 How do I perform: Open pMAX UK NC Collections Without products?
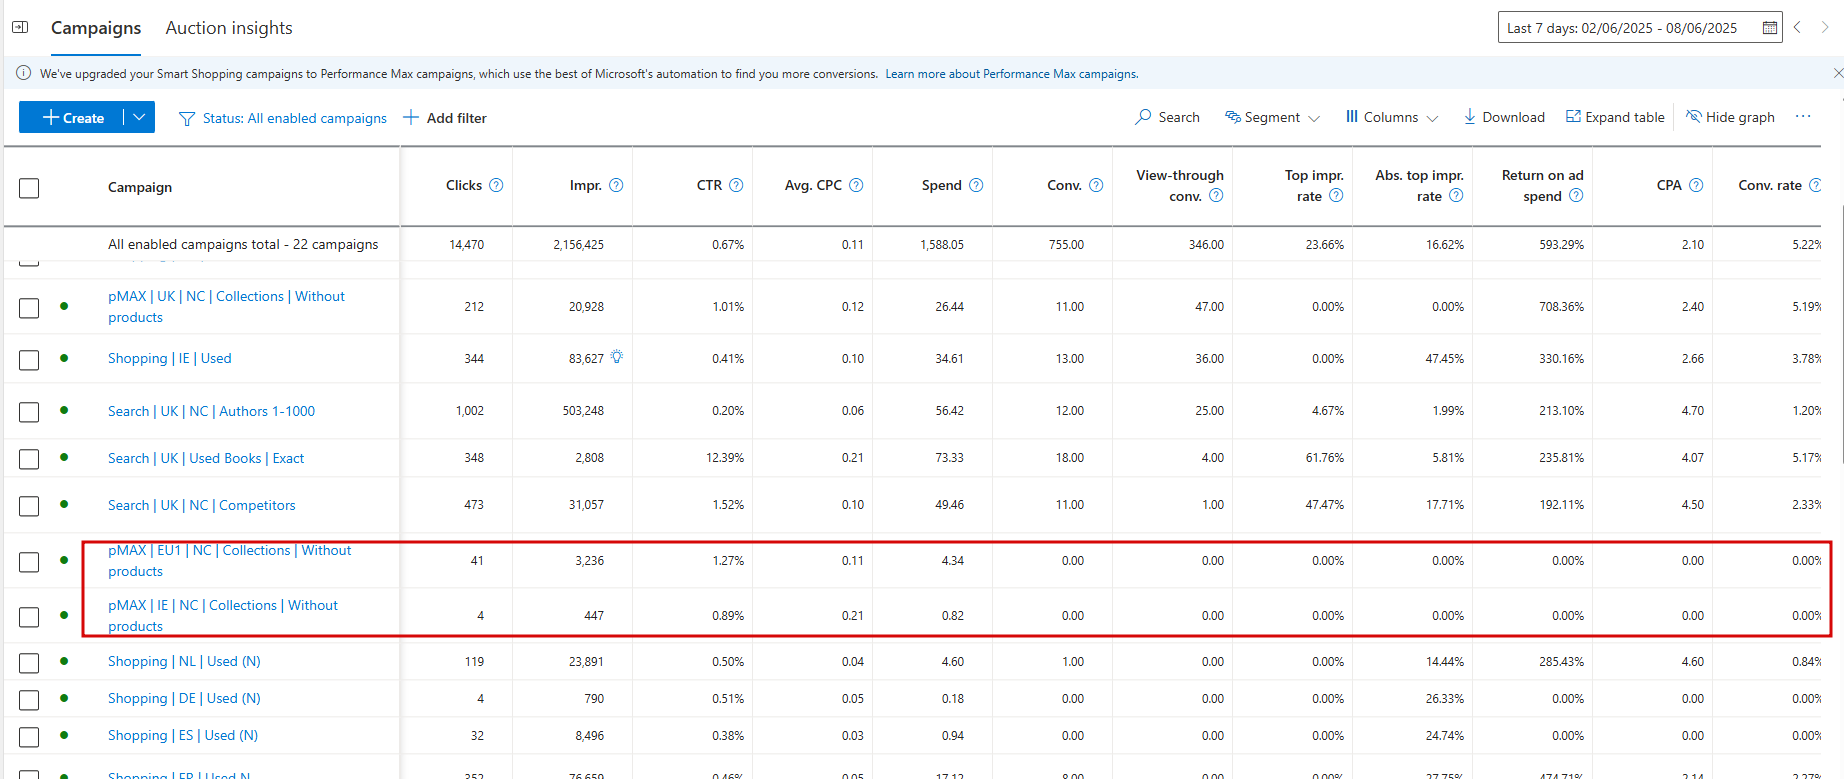coord(226,307)
